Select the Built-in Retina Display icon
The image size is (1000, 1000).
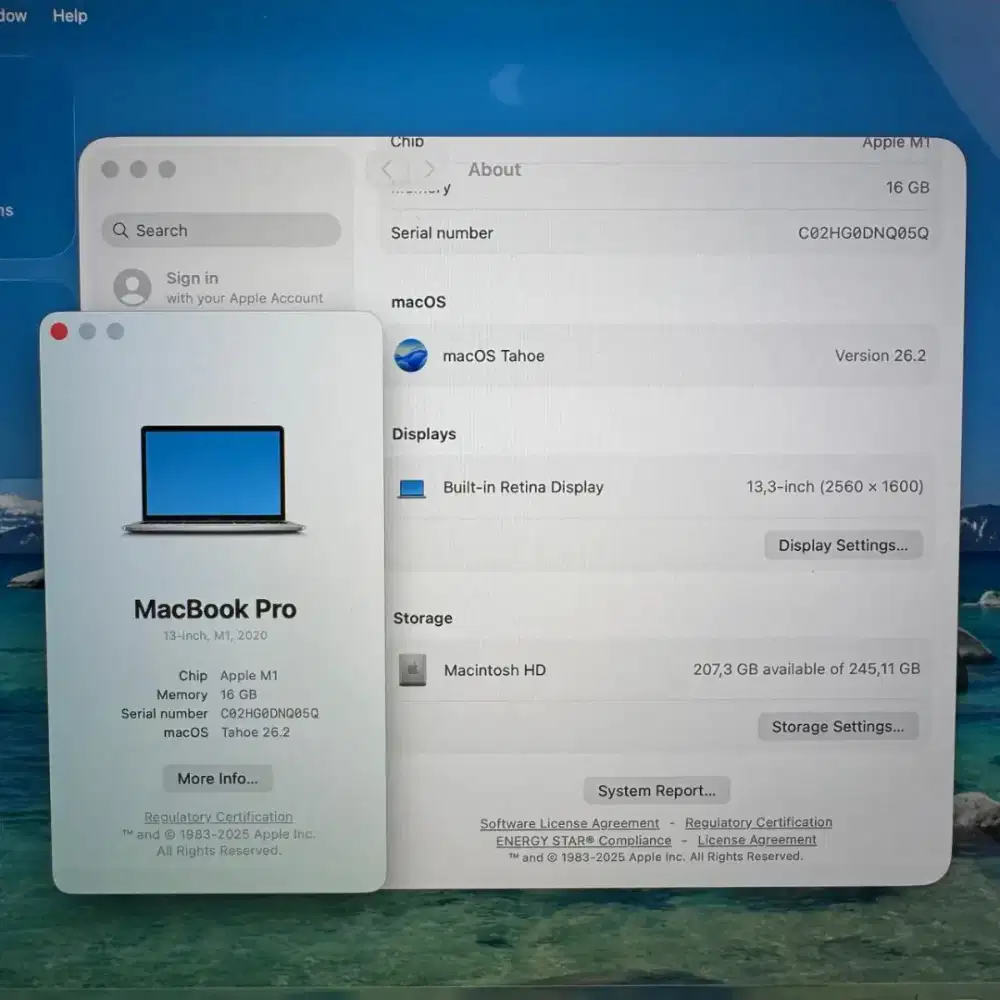[412, 488]
